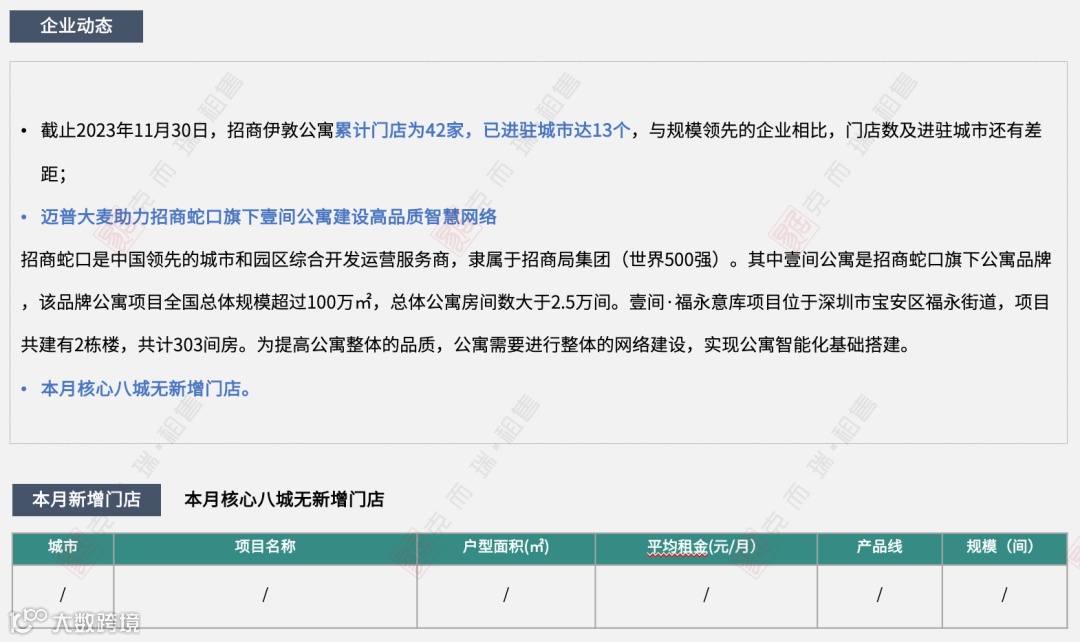Click the text 总体公寓房间数大于2.5万间
The height and width of the screenshot is (642, 1080).
501,302
